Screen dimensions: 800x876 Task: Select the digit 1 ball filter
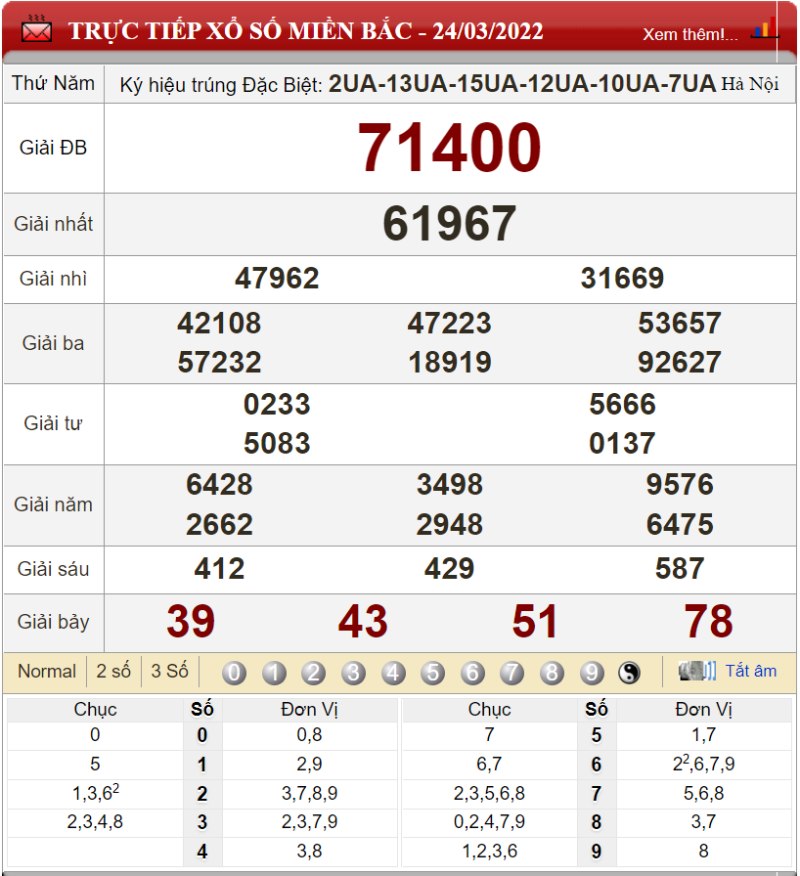coord(274,673)
